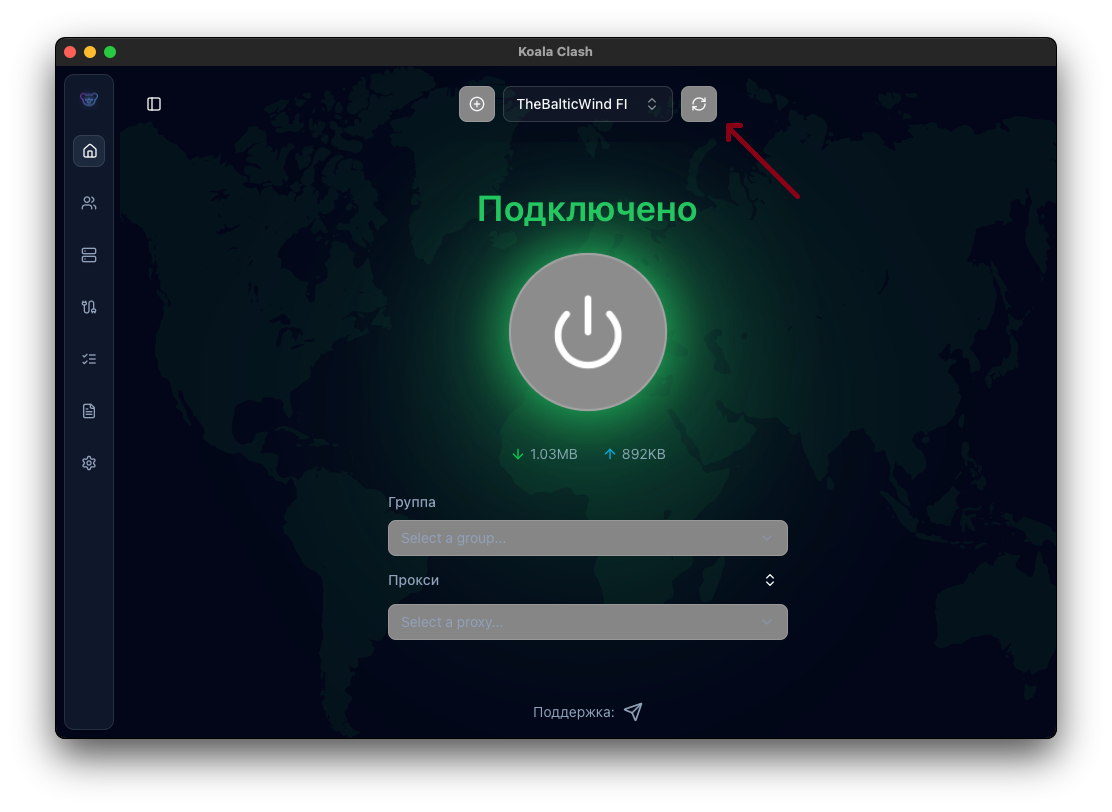Image resolution: width=1112 pixels, height=812 pixels.
Task: Click the upload traffic 892KB indicator
Action: pyautogui.click(x=635, y=454)
